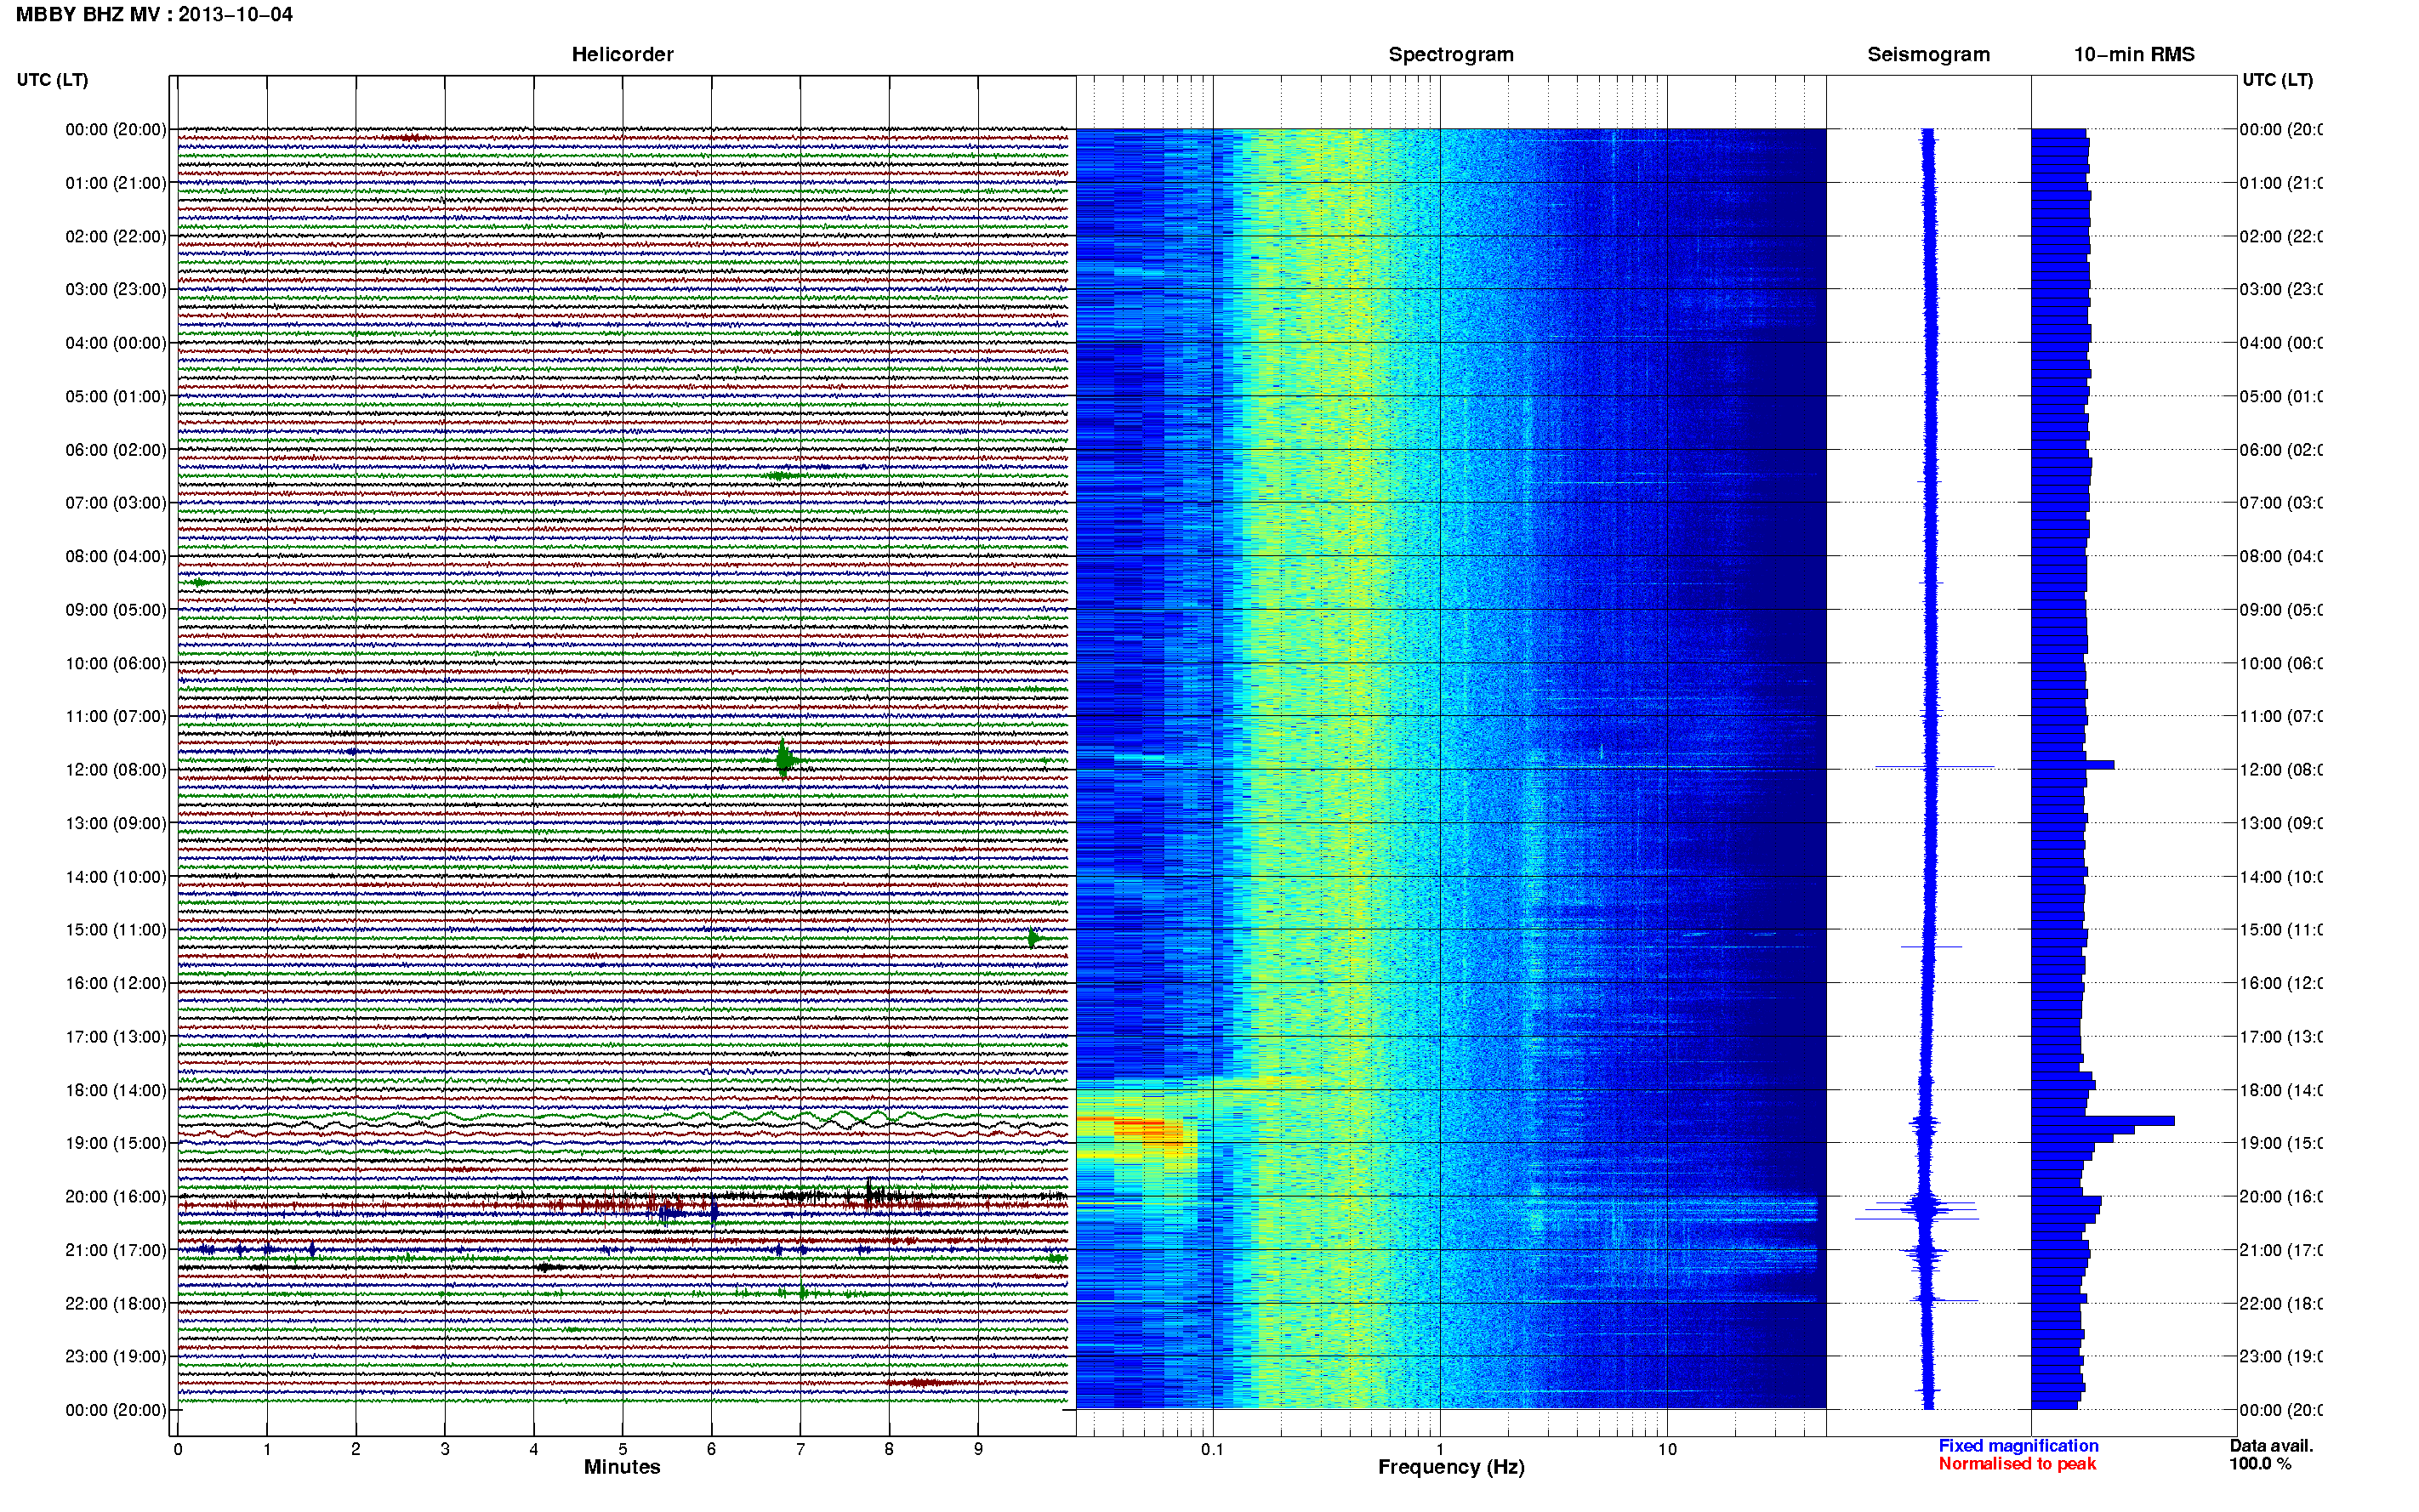The image size is (2419, 1512).
Task: Click the protruding RMS bar near 12:00
Action: 2073,765
